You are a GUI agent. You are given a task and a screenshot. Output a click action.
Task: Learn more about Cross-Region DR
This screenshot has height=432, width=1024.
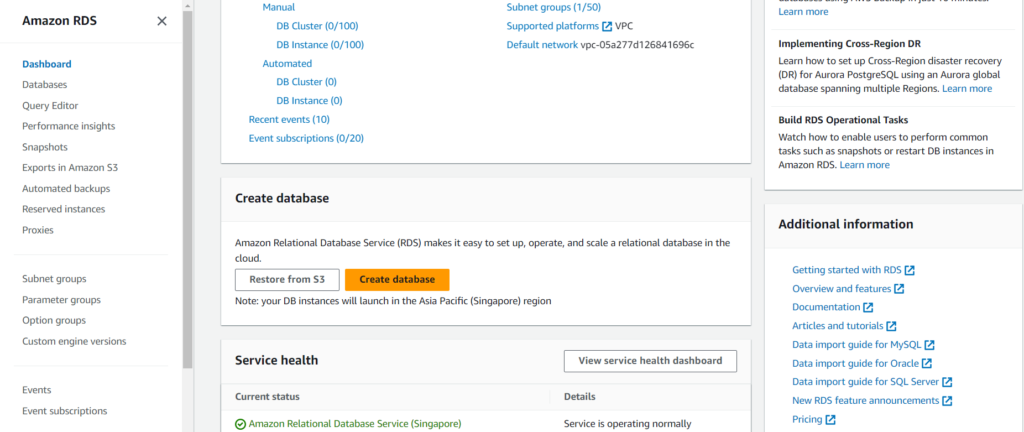(967, 89)
